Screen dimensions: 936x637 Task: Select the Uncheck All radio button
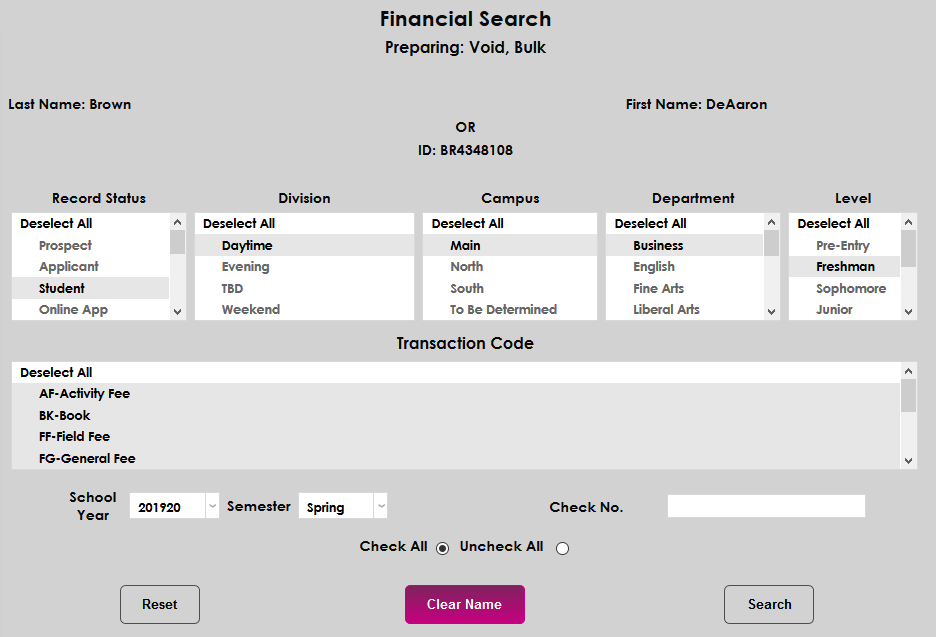click(562, 548)
